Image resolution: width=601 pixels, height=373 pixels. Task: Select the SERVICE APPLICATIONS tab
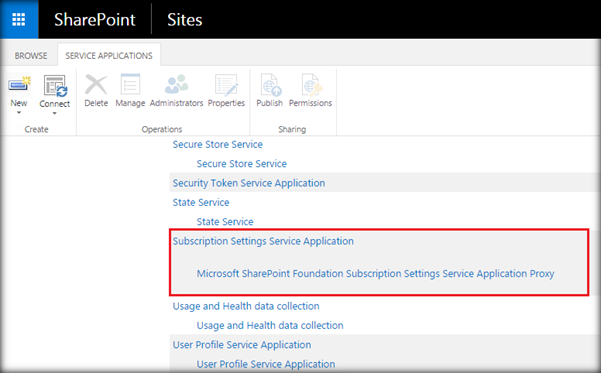[109, 56]
